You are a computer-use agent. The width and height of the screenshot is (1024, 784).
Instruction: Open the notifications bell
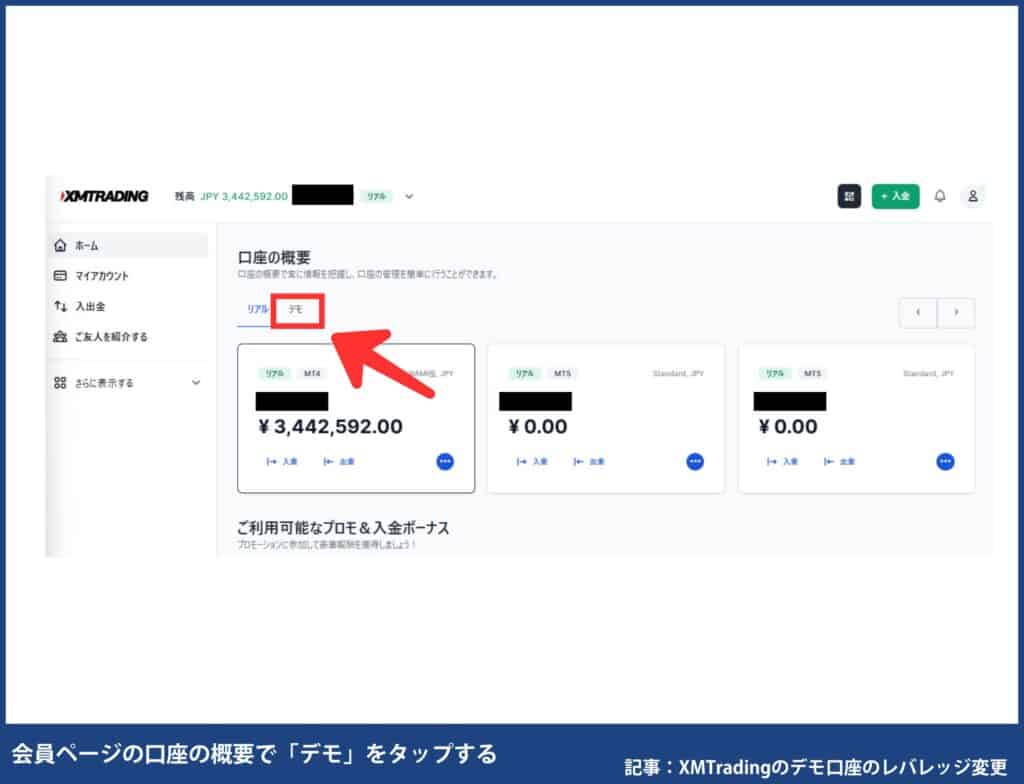940,196
